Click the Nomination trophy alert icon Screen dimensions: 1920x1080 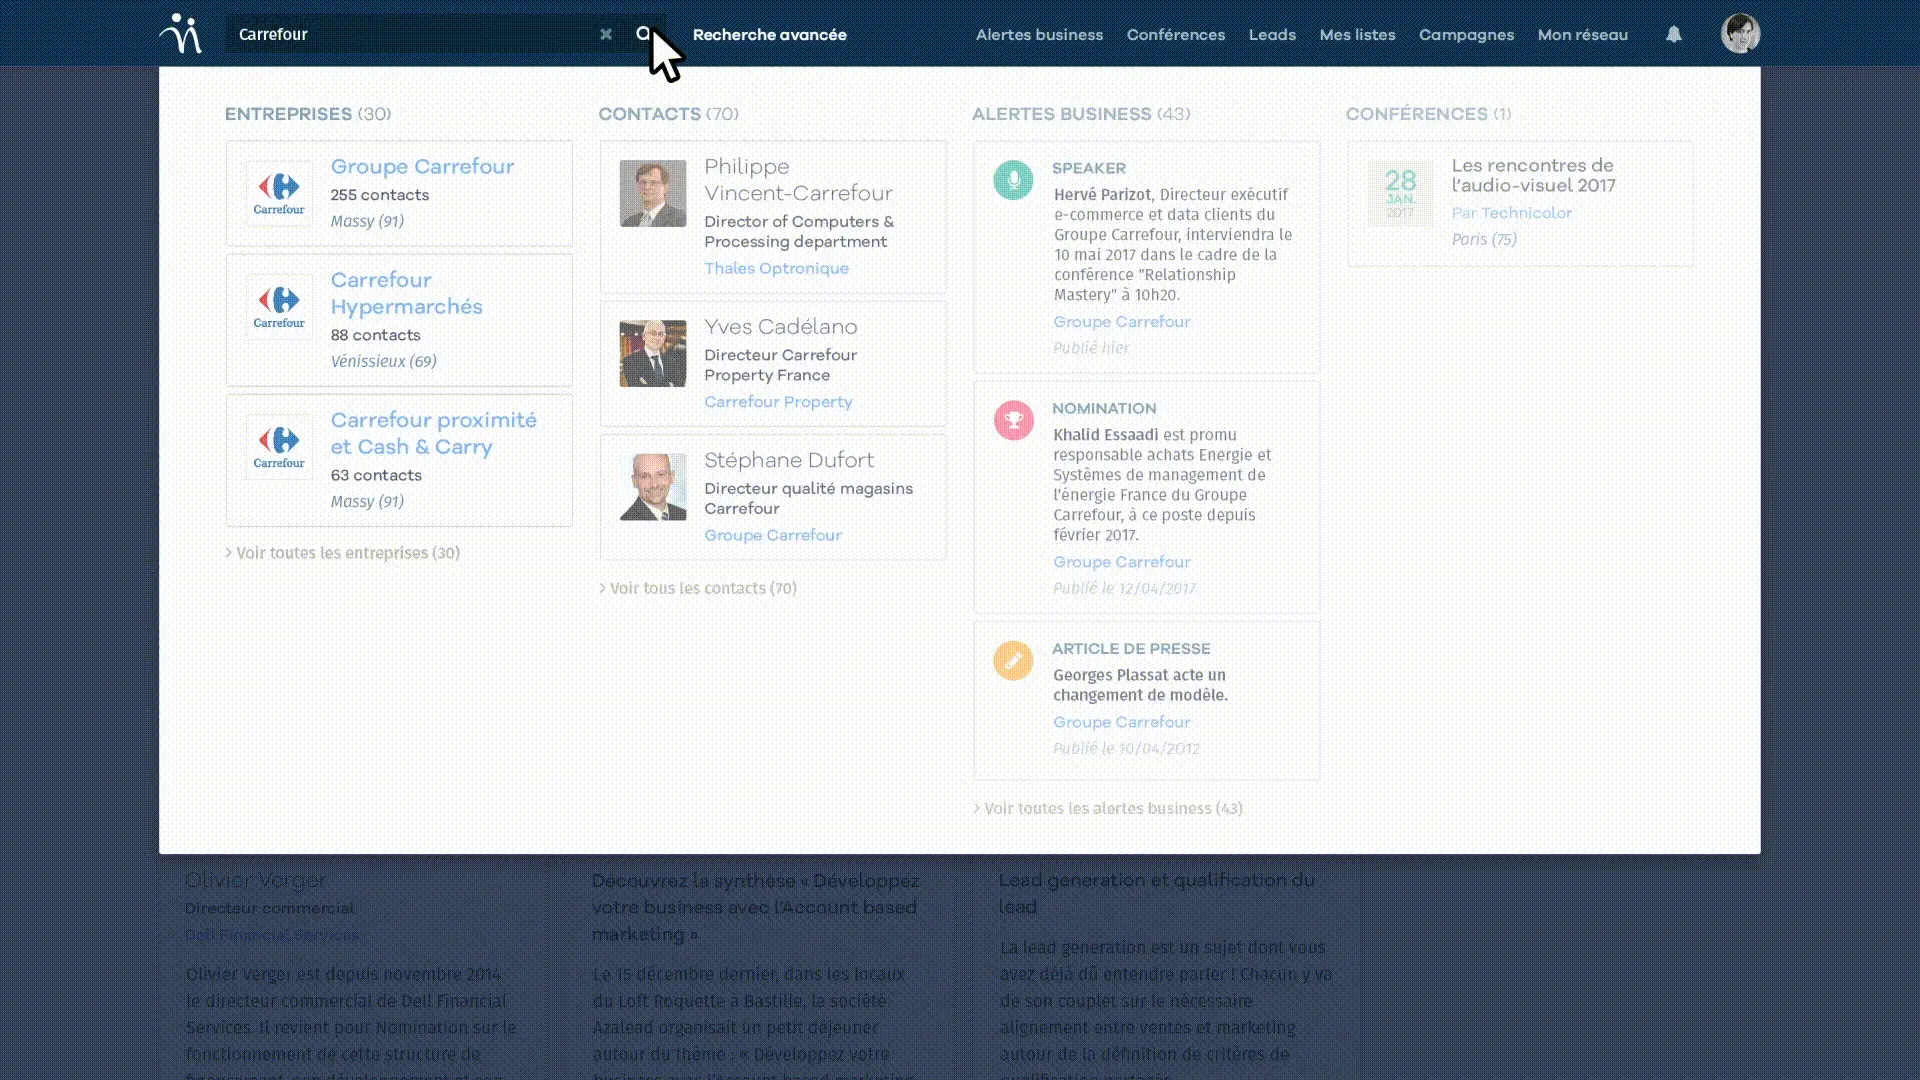pos(1013,420)
